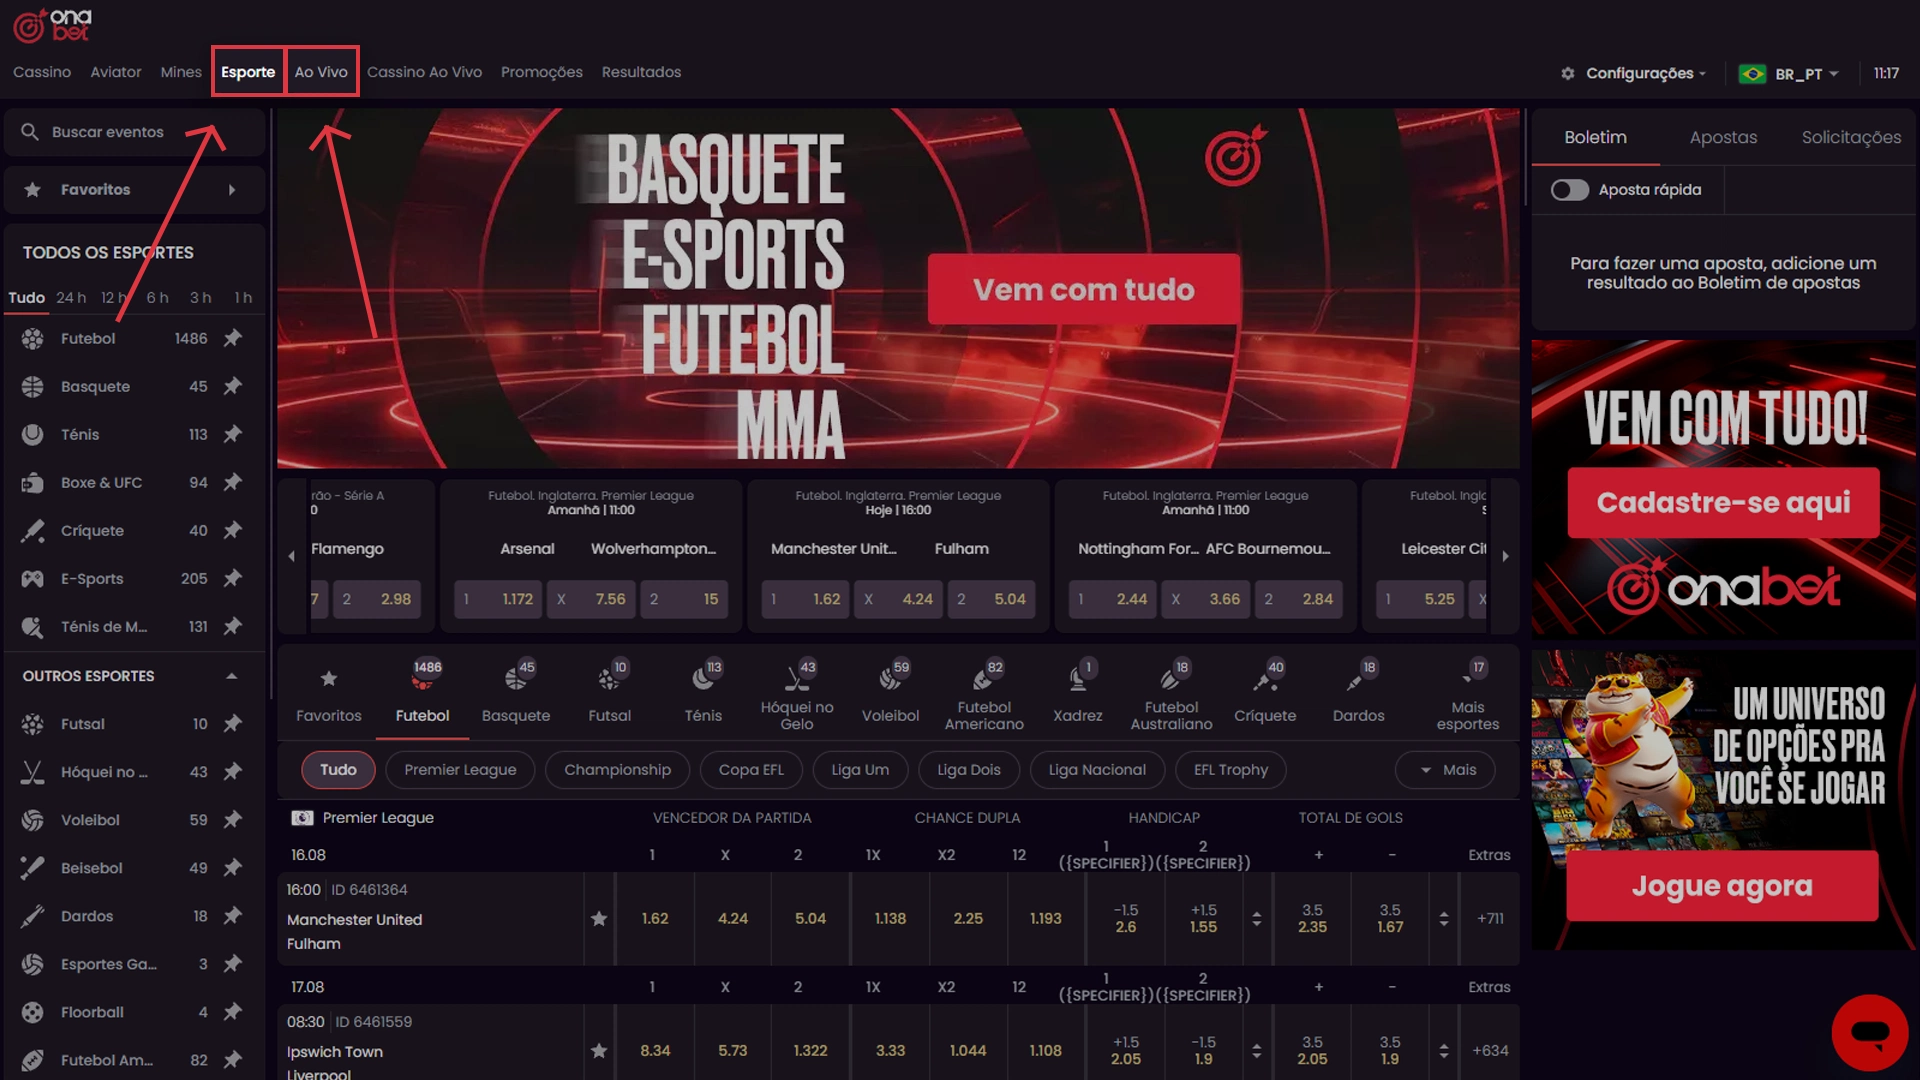Image resolution: width=1920 pixels, height=1080 pixels.
Task: Open the Mais leagues dropdown
Action: coord(1445,770)
